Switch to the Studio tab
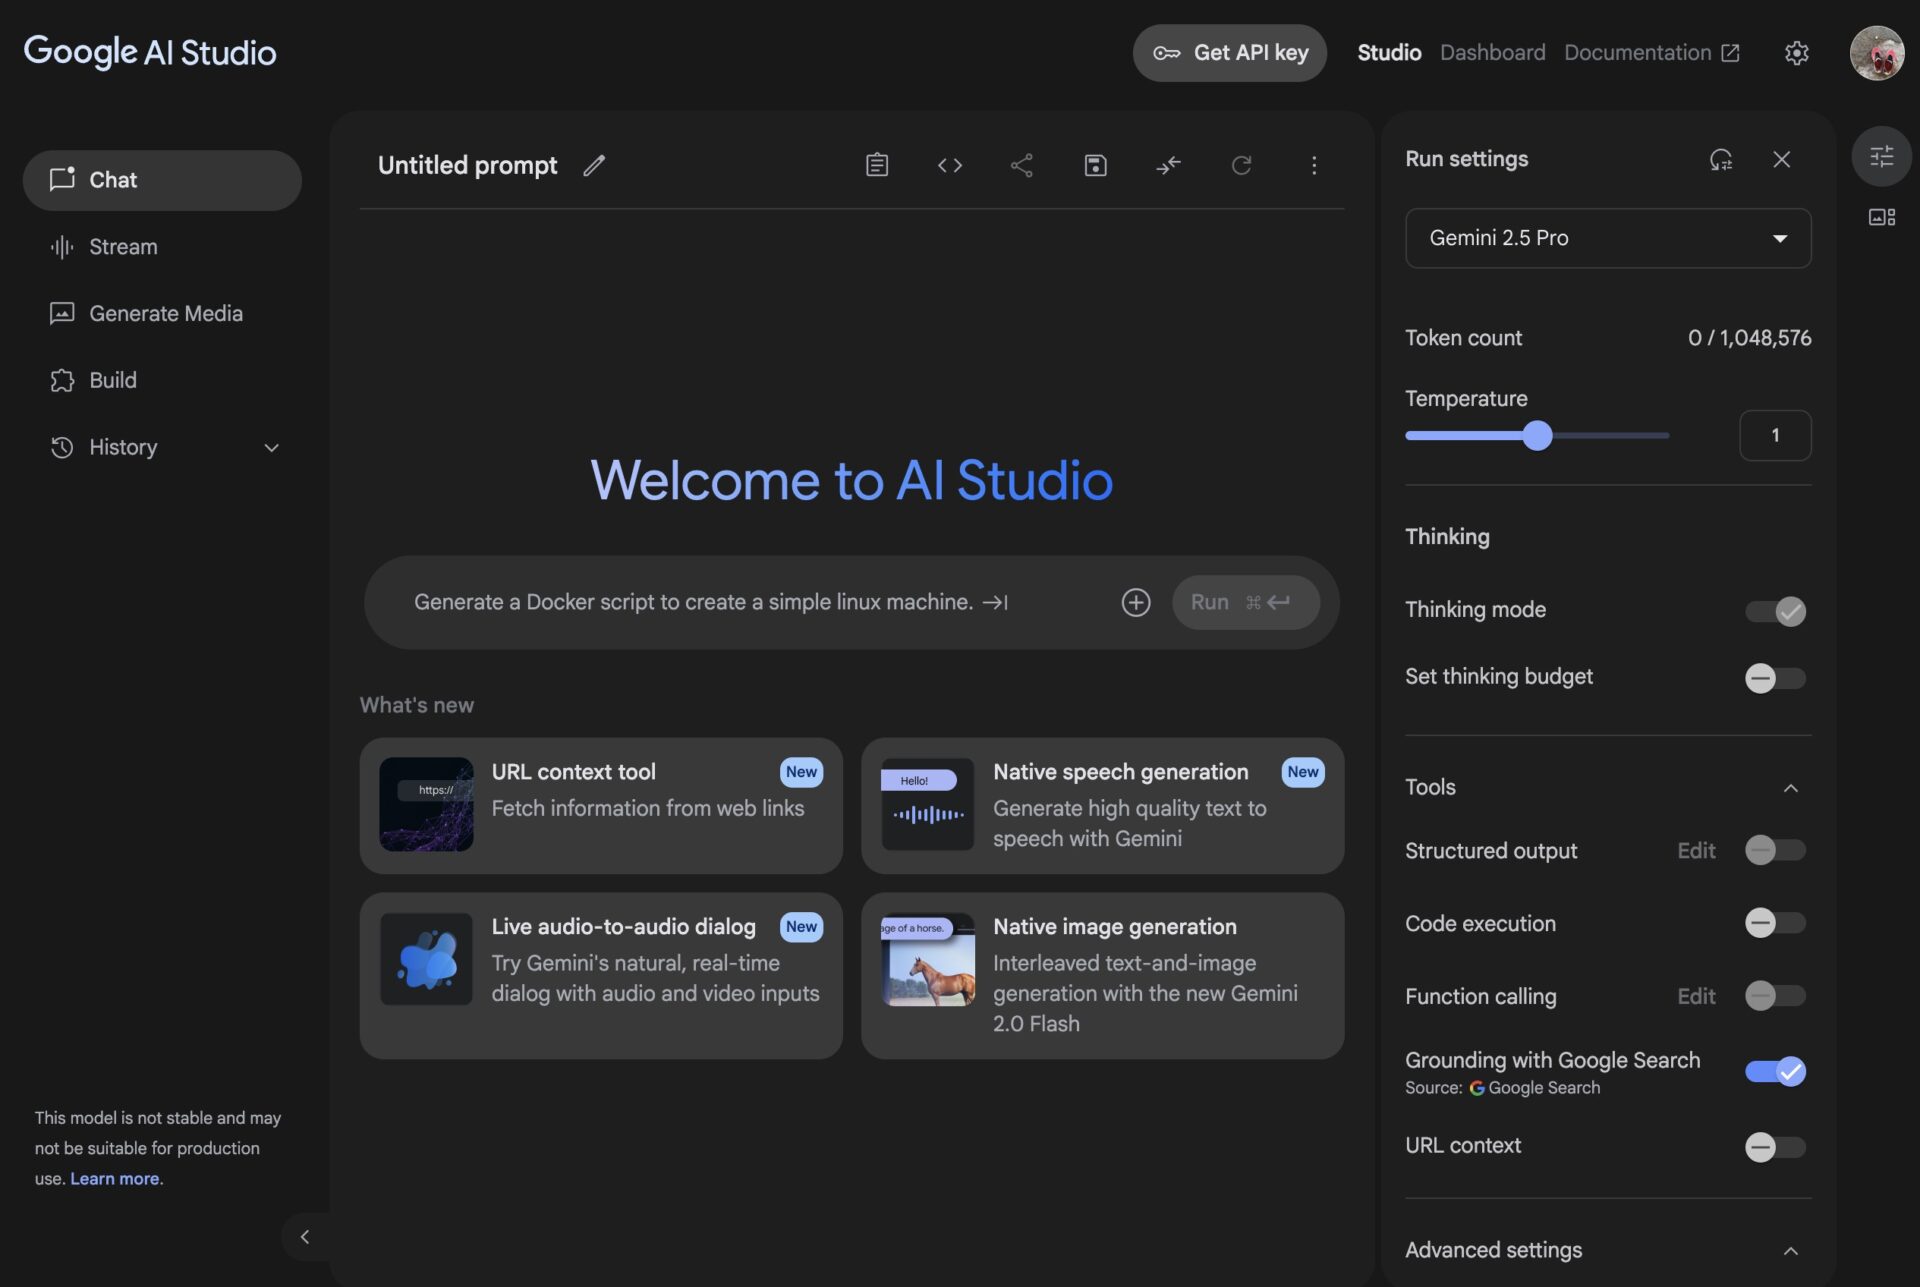The width and height of the screenshot is (1920, 1287). pos(1389,53)
